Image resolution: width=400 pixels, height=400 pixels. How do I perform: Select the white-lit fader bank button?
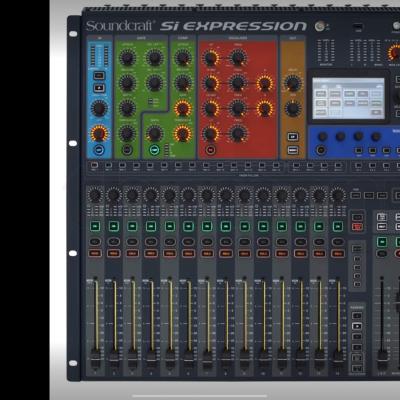pos(357,326)
